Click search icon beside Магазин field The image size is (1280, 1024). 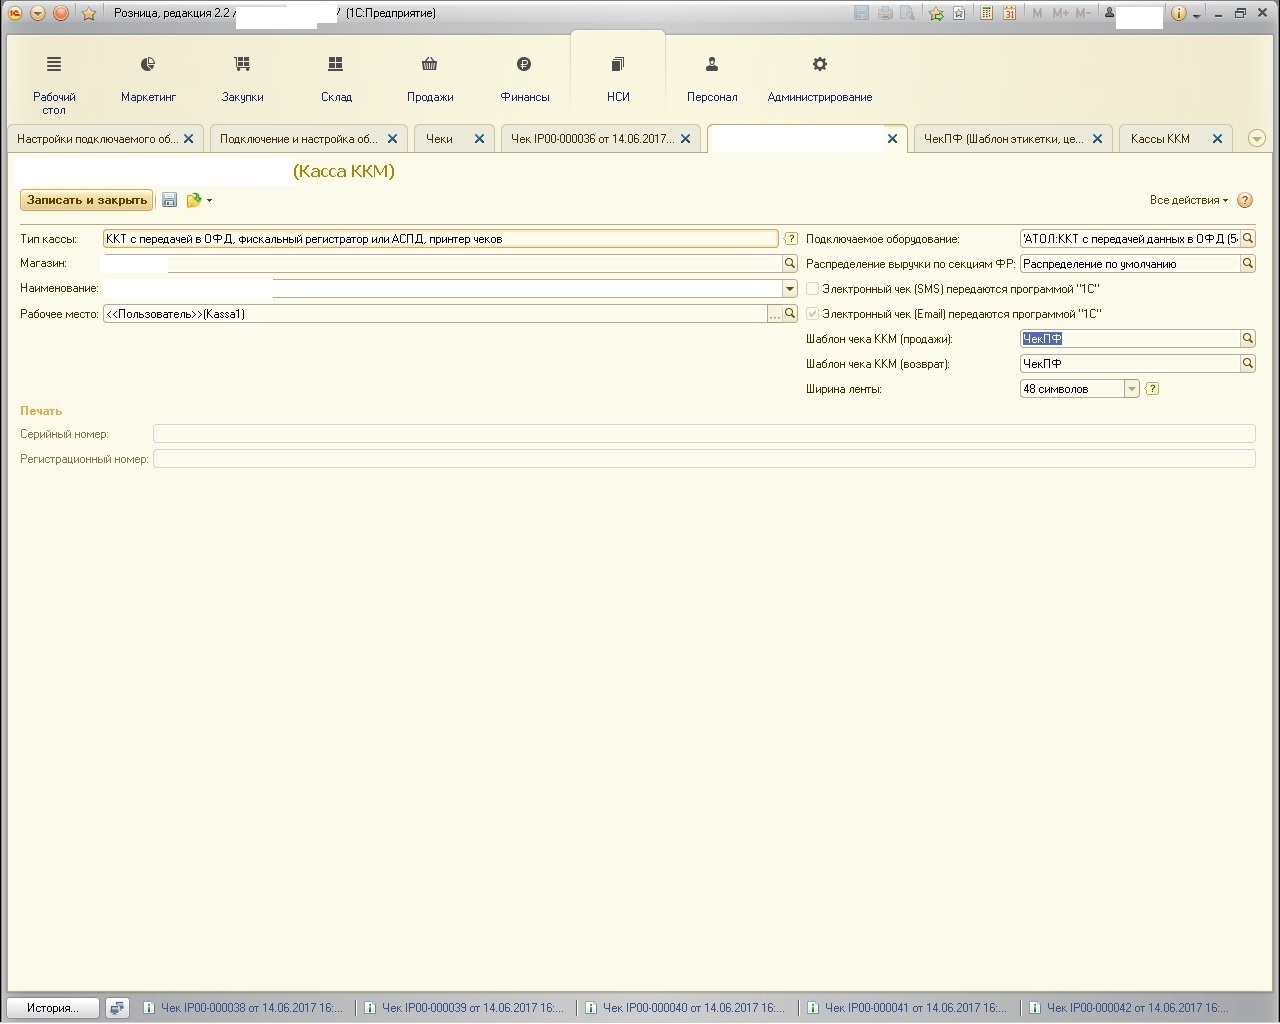pyautogui.click(x=790, y=264)
